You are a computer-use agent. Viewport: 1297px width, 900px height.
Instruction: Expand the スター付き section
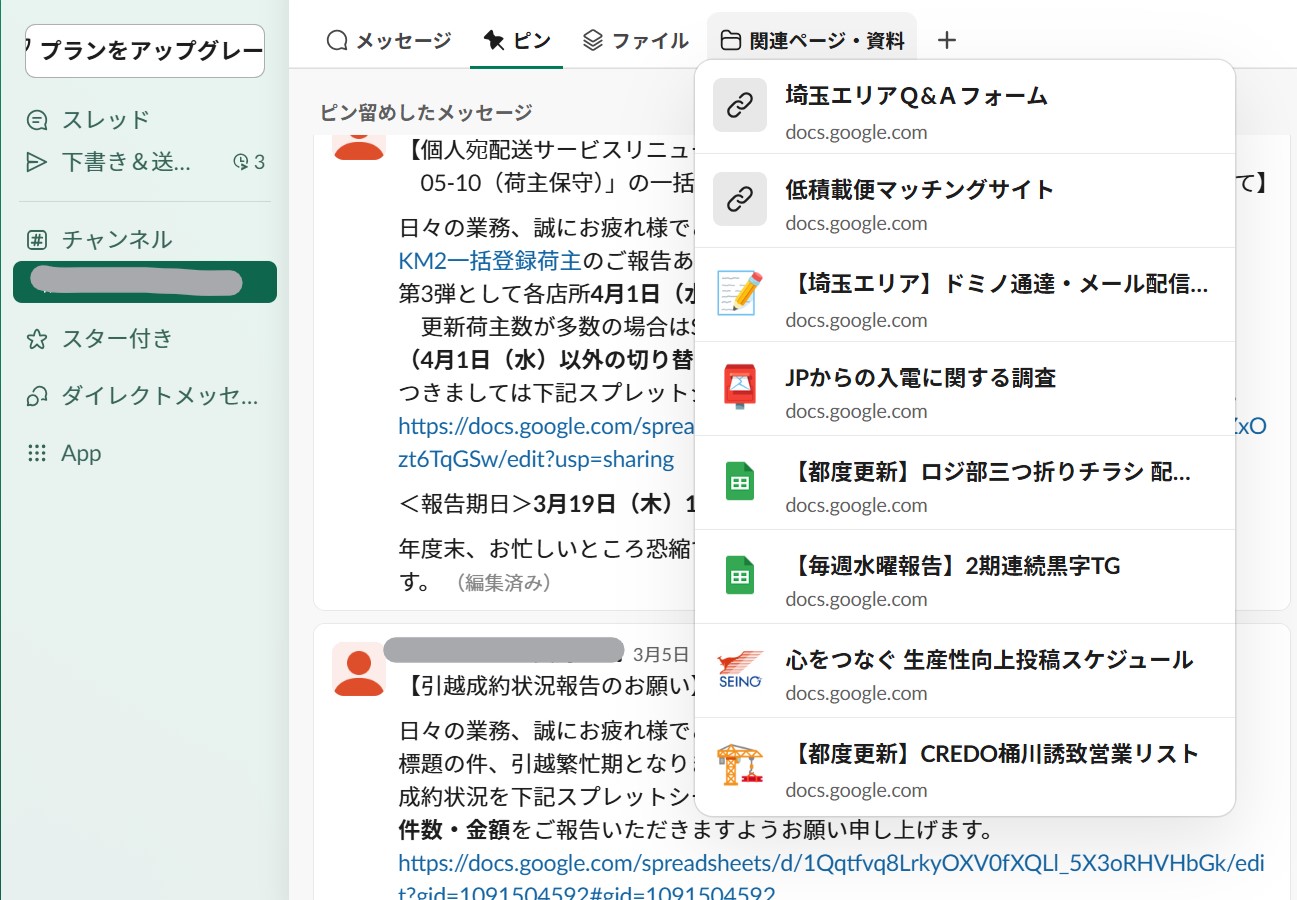click(x=116, y=339)
